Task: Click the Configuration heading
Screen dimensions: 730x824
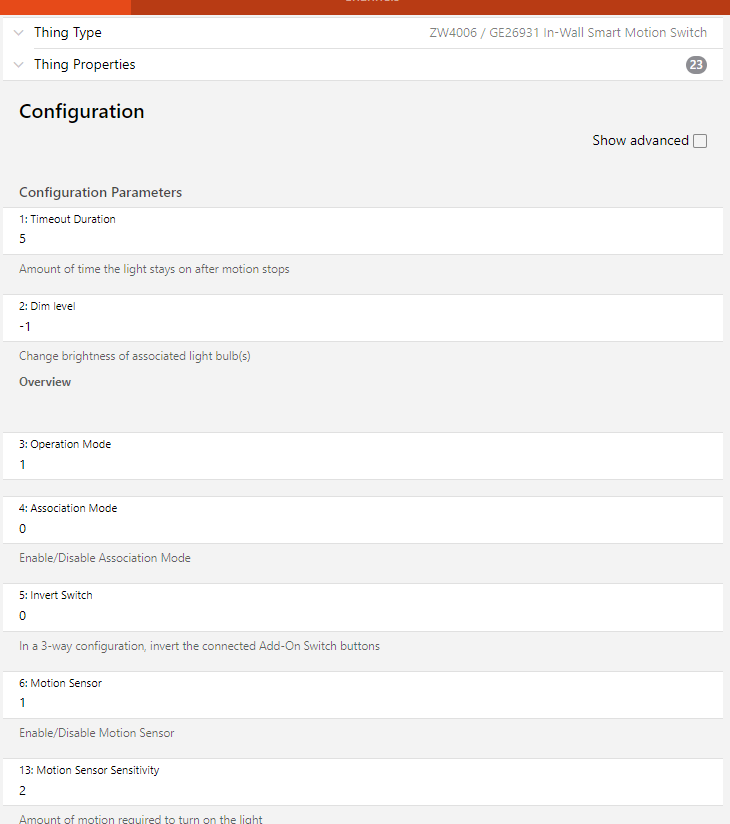Action: click(82, 112)
